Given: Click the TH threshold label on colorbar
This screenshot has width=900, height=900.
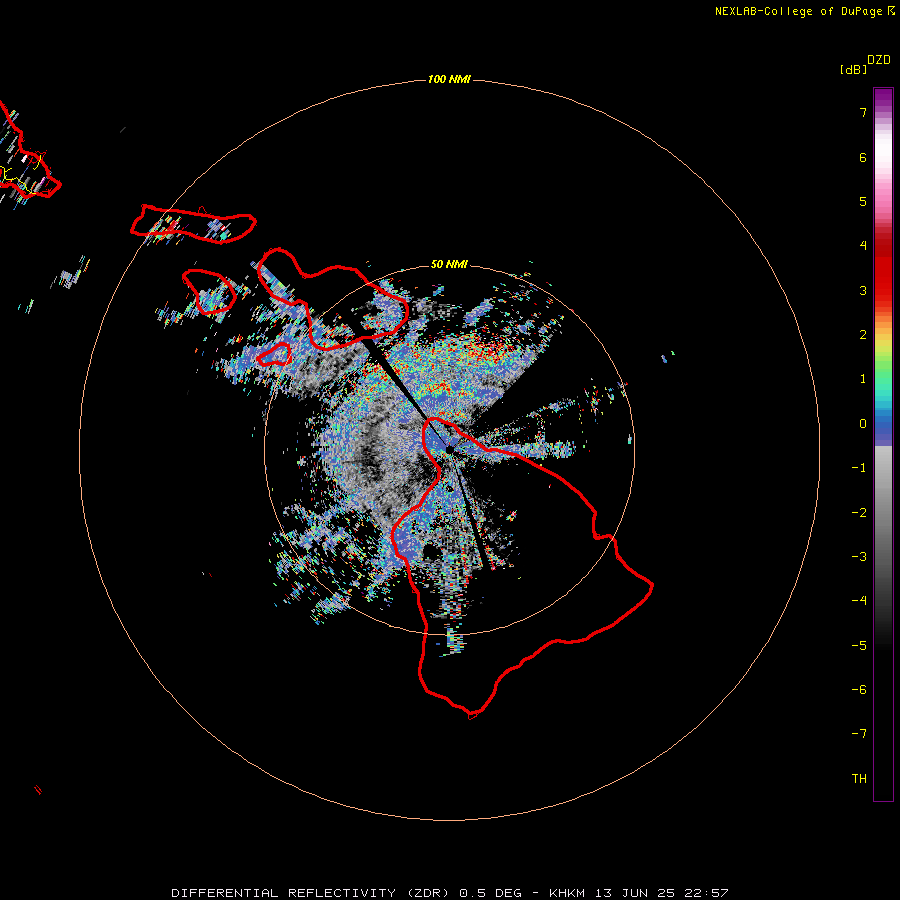Looking at the screenshot, I should point(859,779).
